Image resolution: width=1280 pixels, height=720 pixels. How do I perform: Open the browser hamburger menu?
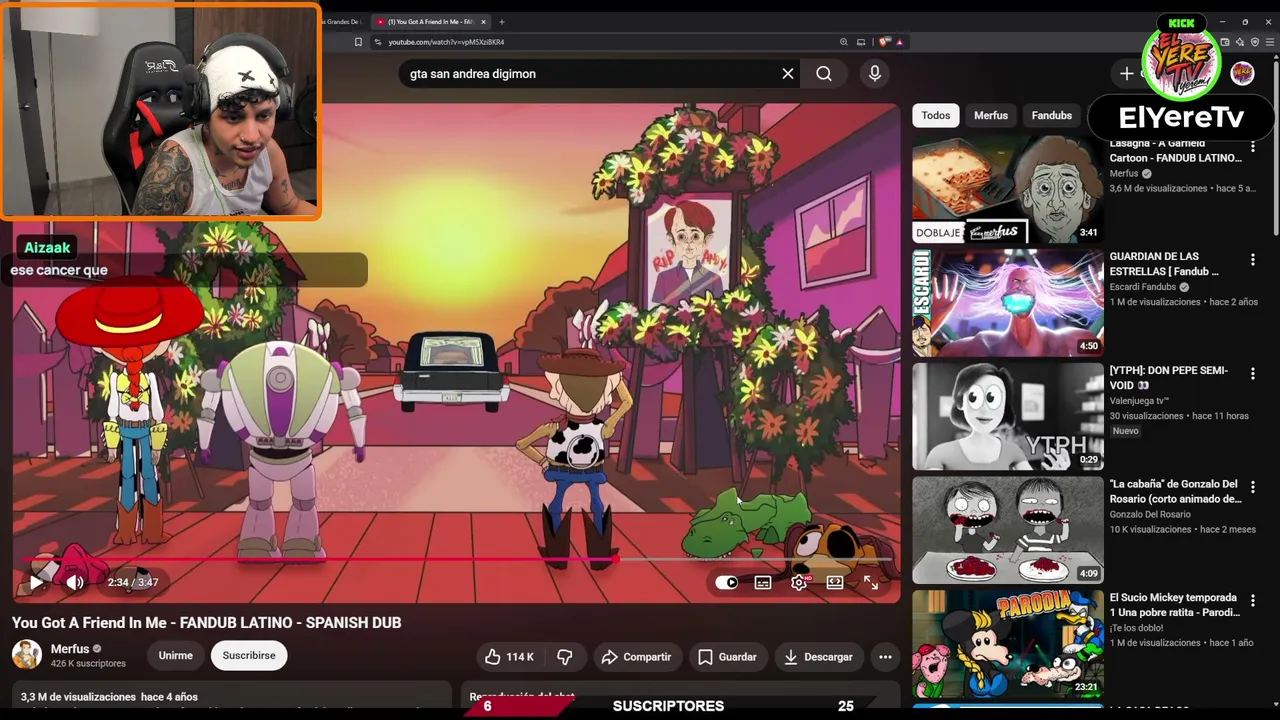coord(1270,42)
